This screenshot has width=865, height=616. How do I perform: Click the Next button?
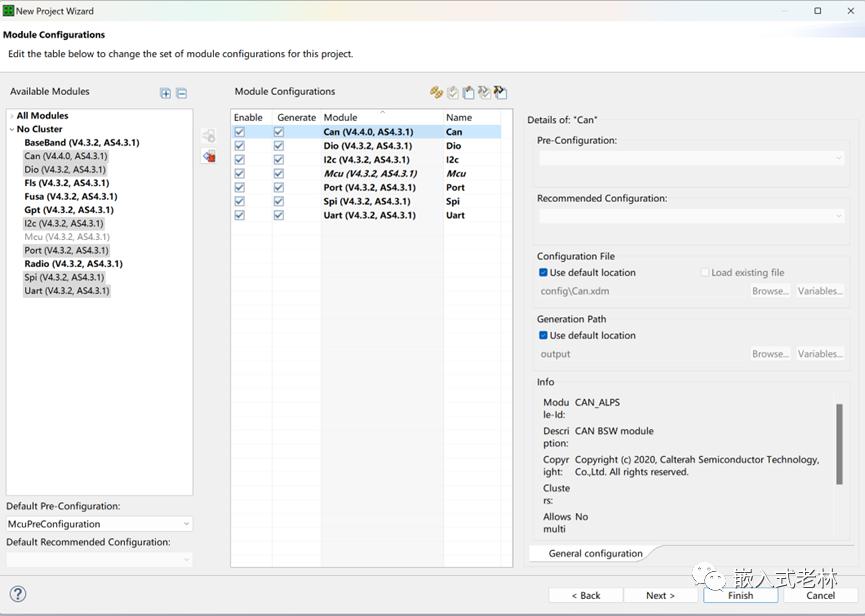tap(660, 596)
